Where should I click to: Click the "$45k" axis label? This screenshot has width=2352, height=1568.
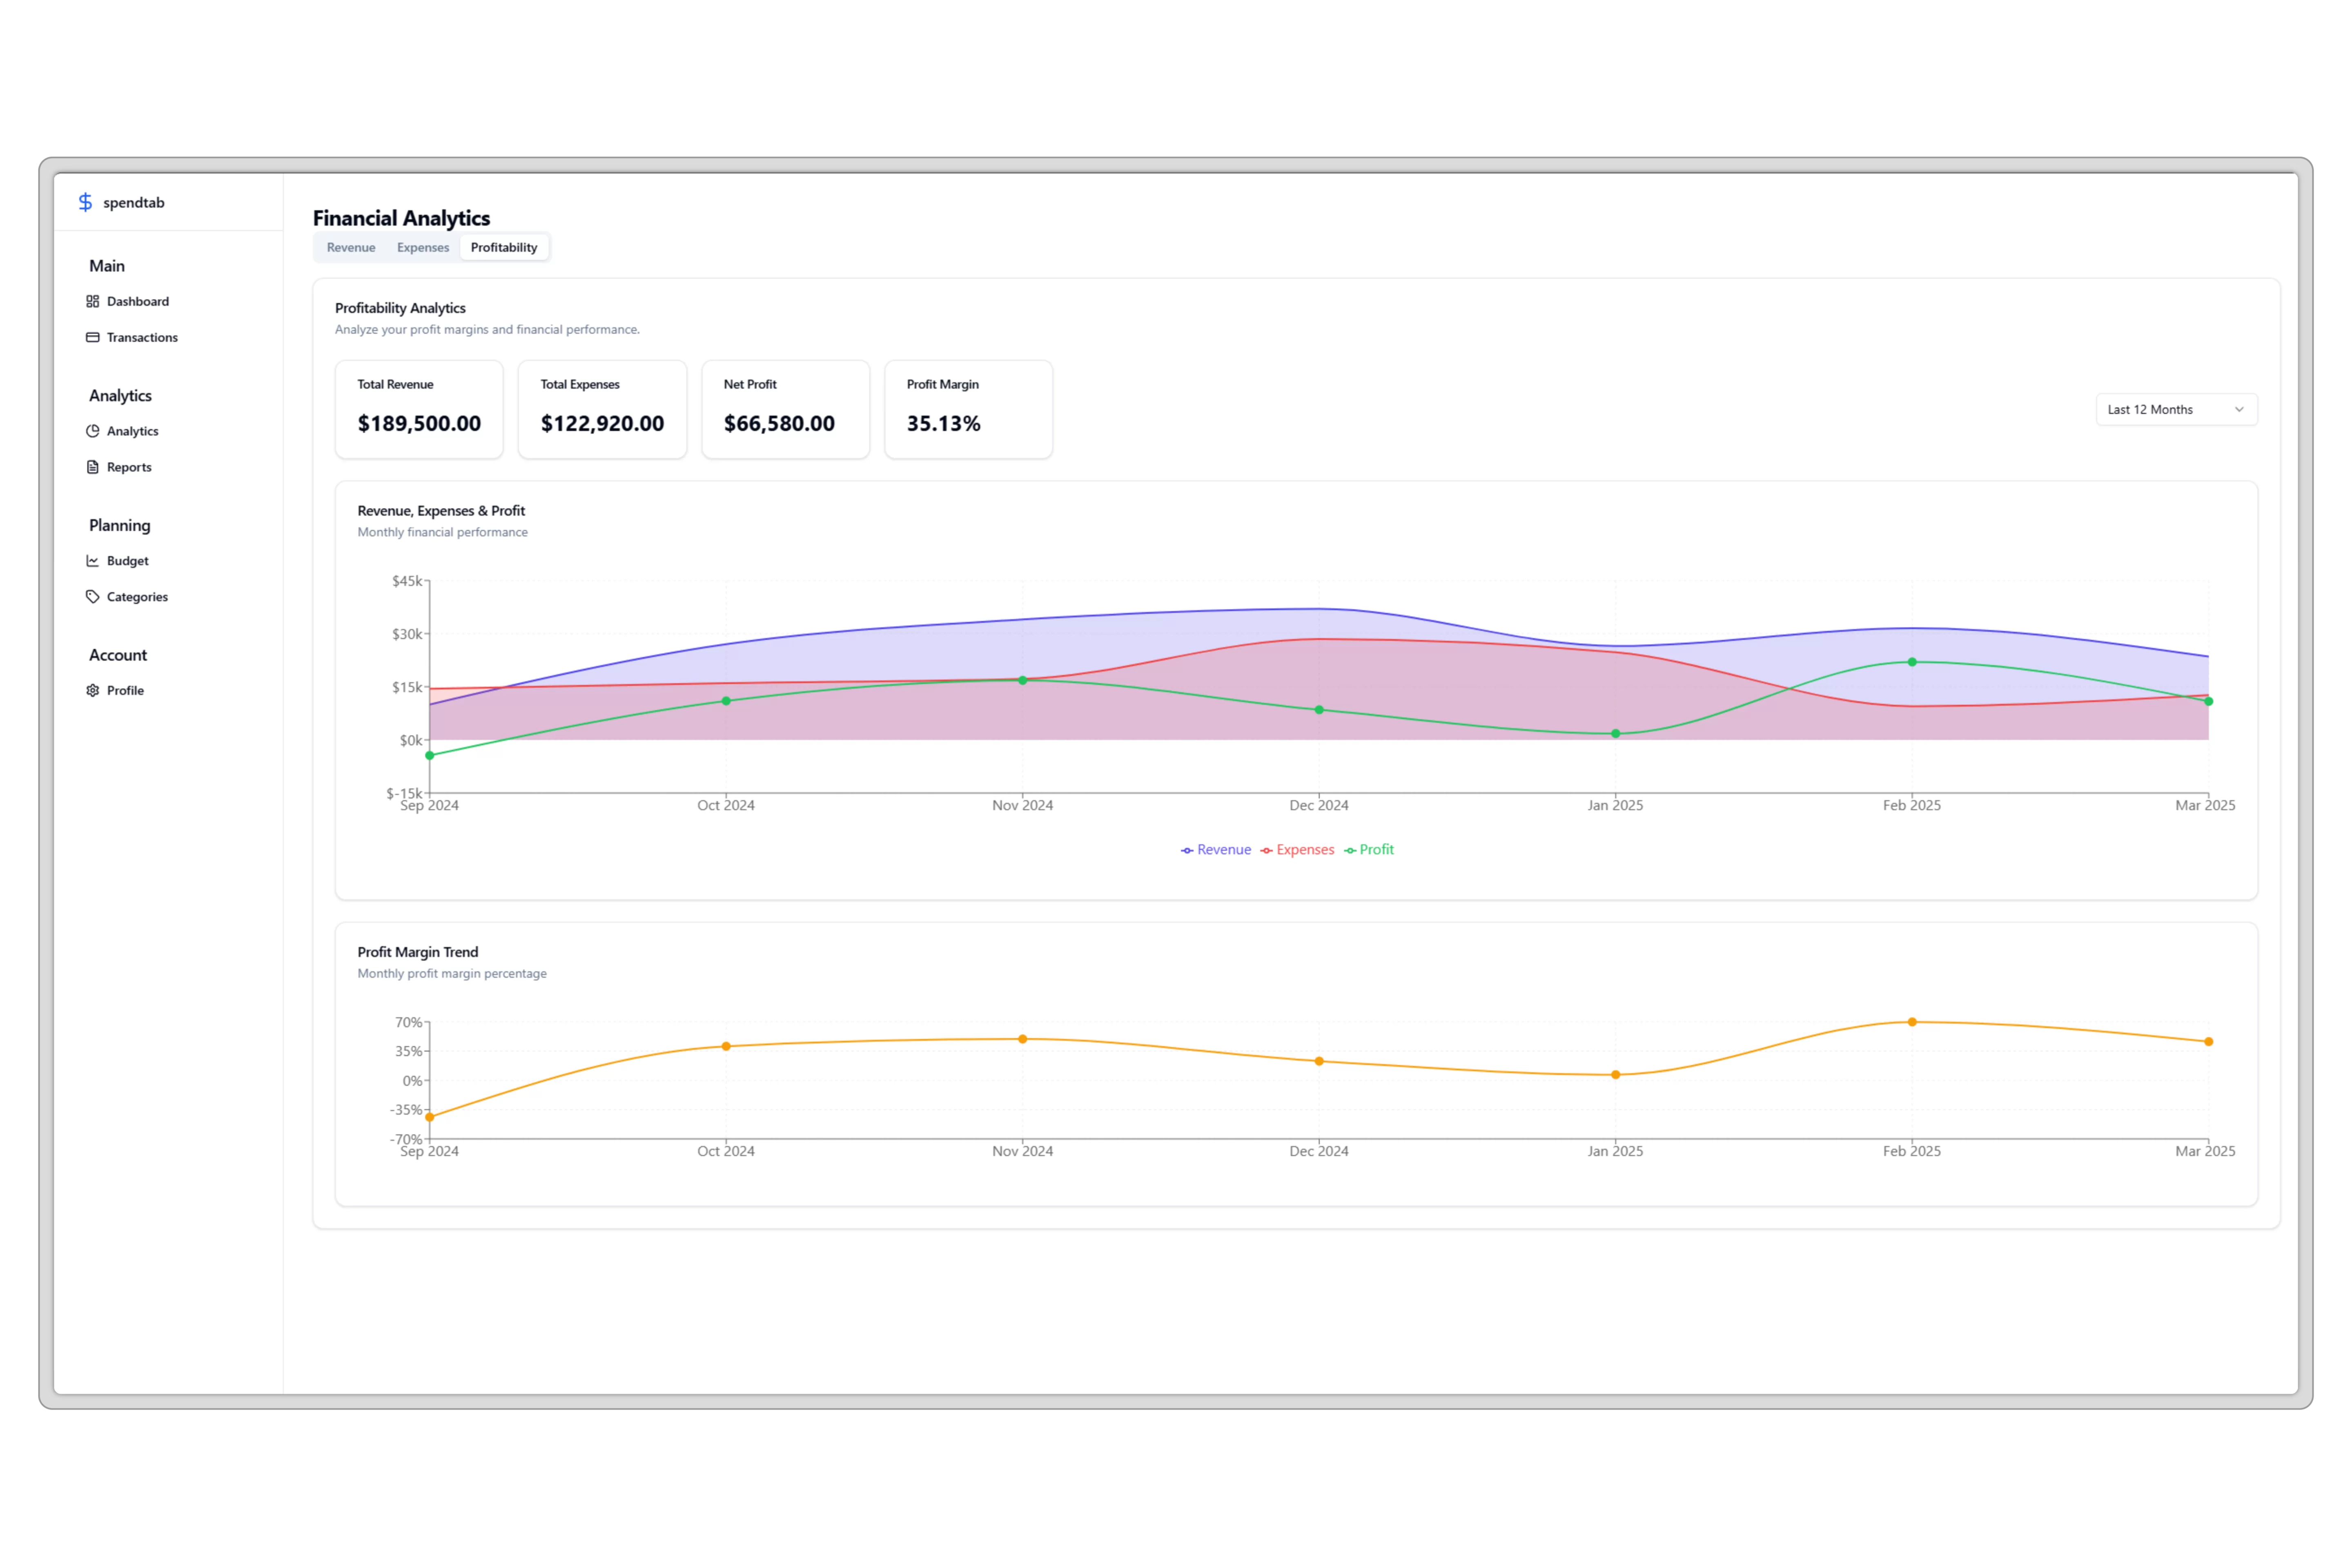point(407,581)
